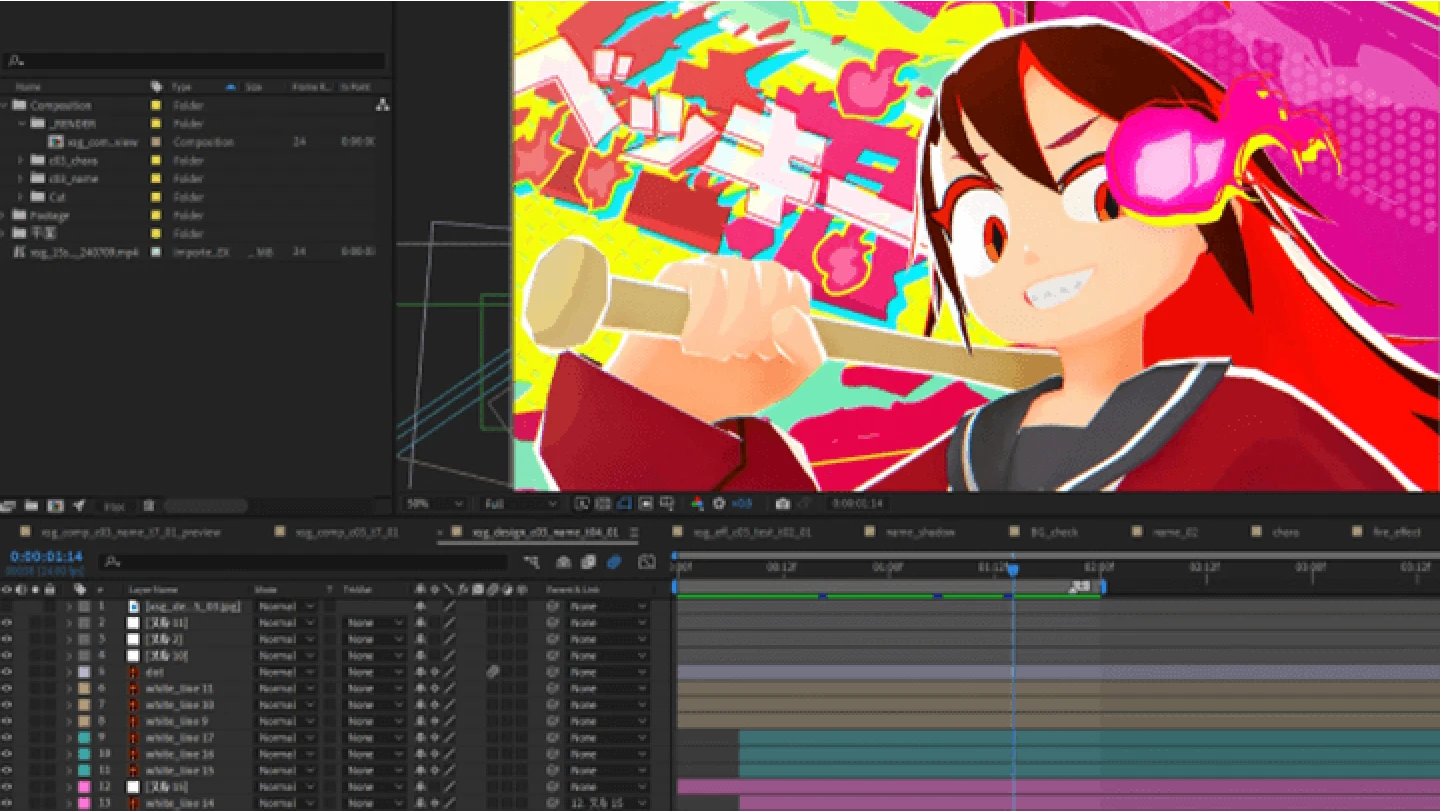Viewport: 1440px width, 811px height.
Task: Click the xsg_com composition icon in Project
Action: (56, 142)
